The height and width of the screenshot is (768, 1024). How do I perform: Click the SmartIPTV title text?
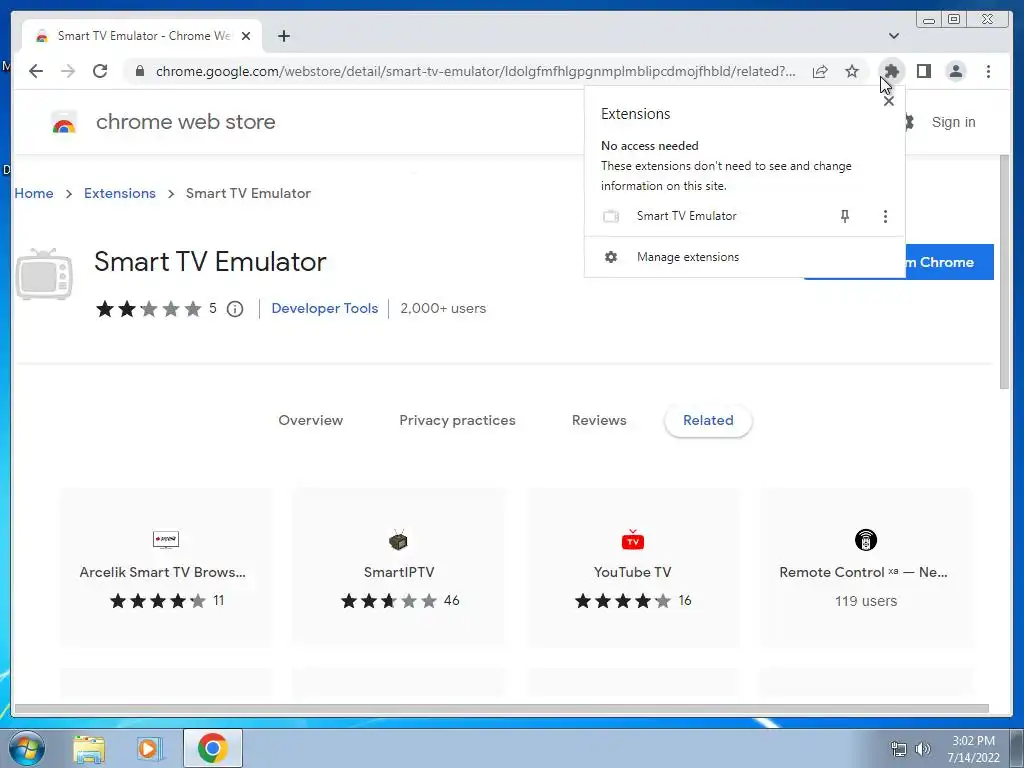coord(398,572)
